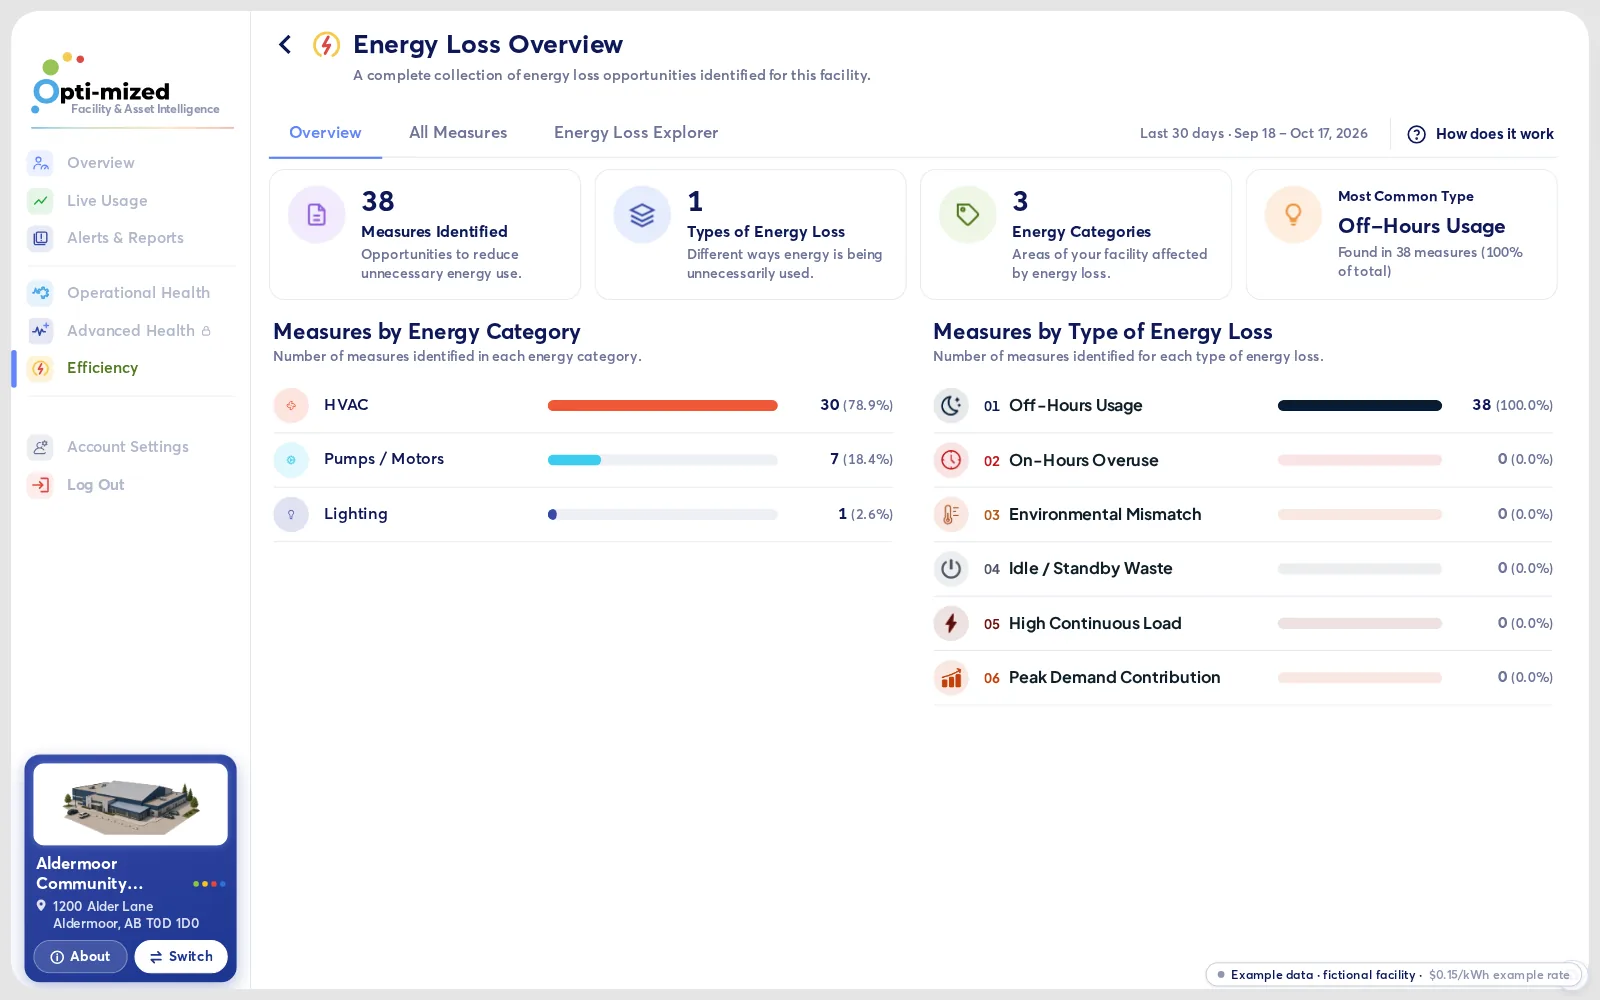Click the Pumps / Motors 7 (18.4%) value
Image resolution: width=1600 pixels, height=1000 pixels.
click(861, 459)
